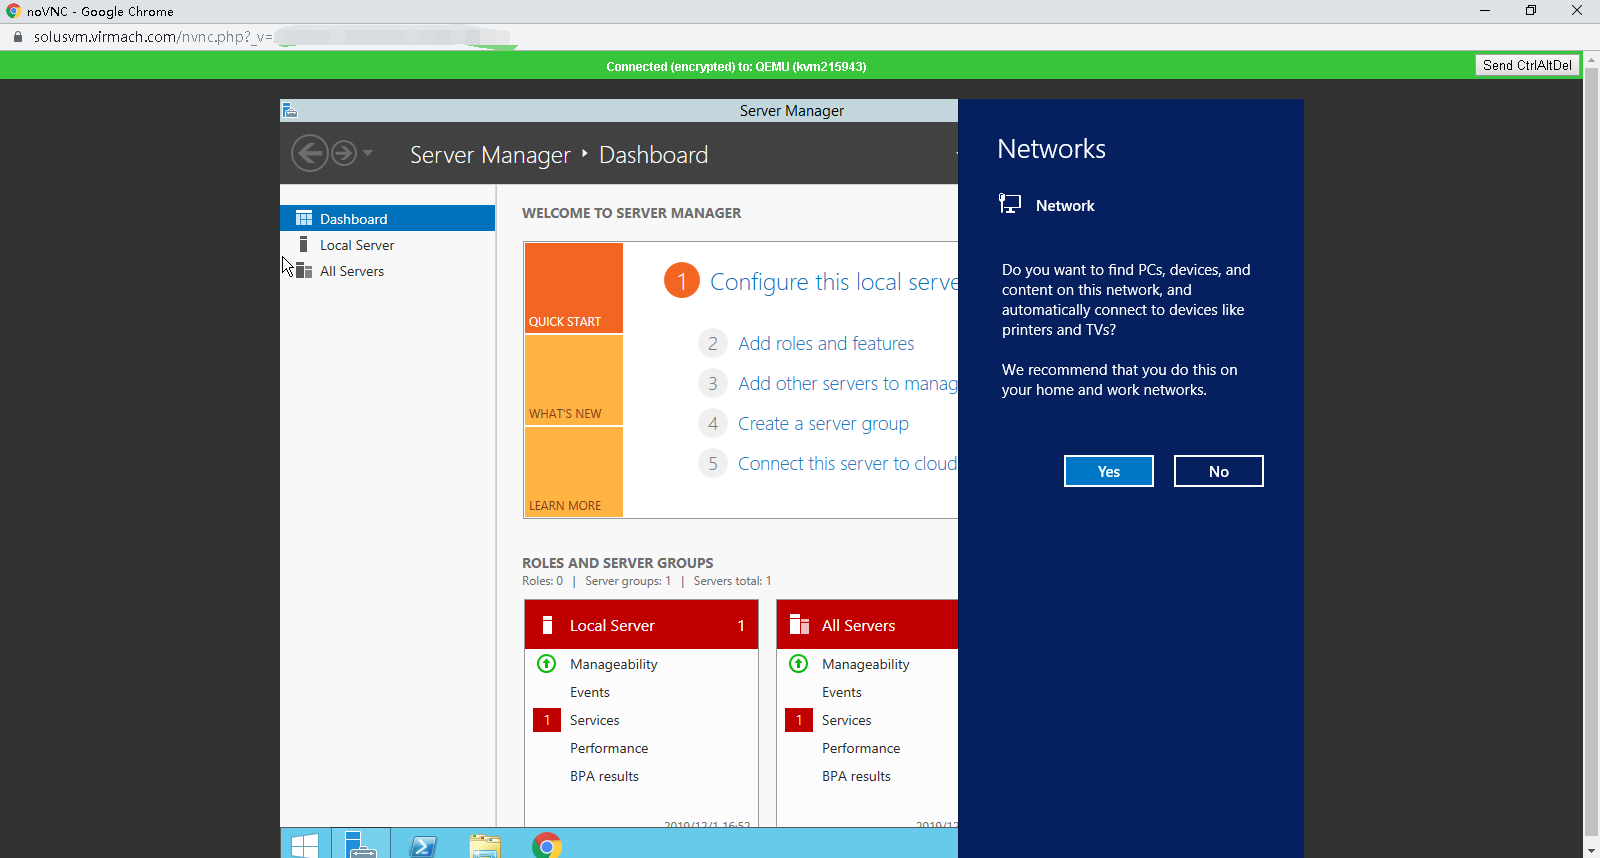Image resolution: width=1600 pixels, height=858 pixels.
Task: Click BPA results in the Local Server tile
Action: pos(604,776)
